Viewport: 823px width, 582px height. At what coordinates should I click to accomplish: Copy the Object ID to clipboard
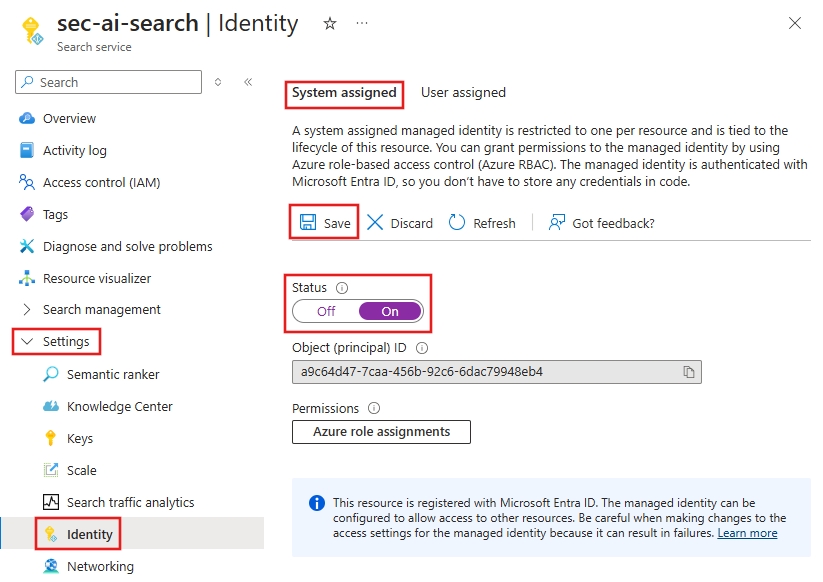pos(689,372)
